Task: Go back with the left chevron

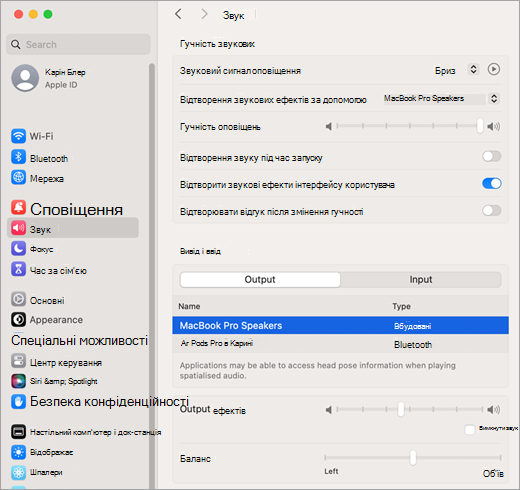Action: [x=179, y=14]
